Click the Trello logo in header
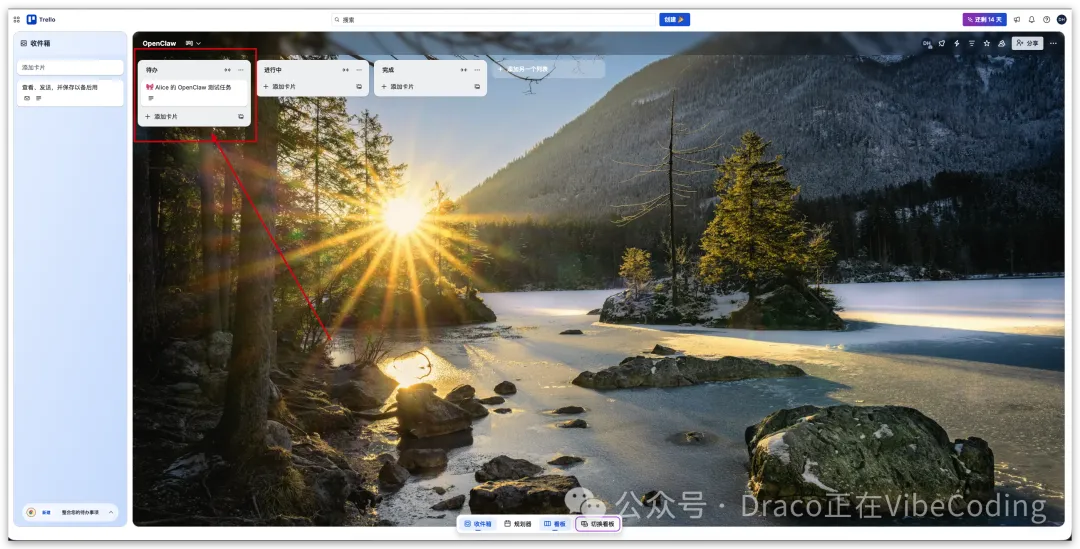This screenshot has height=549, width=1080. point(41,19)
